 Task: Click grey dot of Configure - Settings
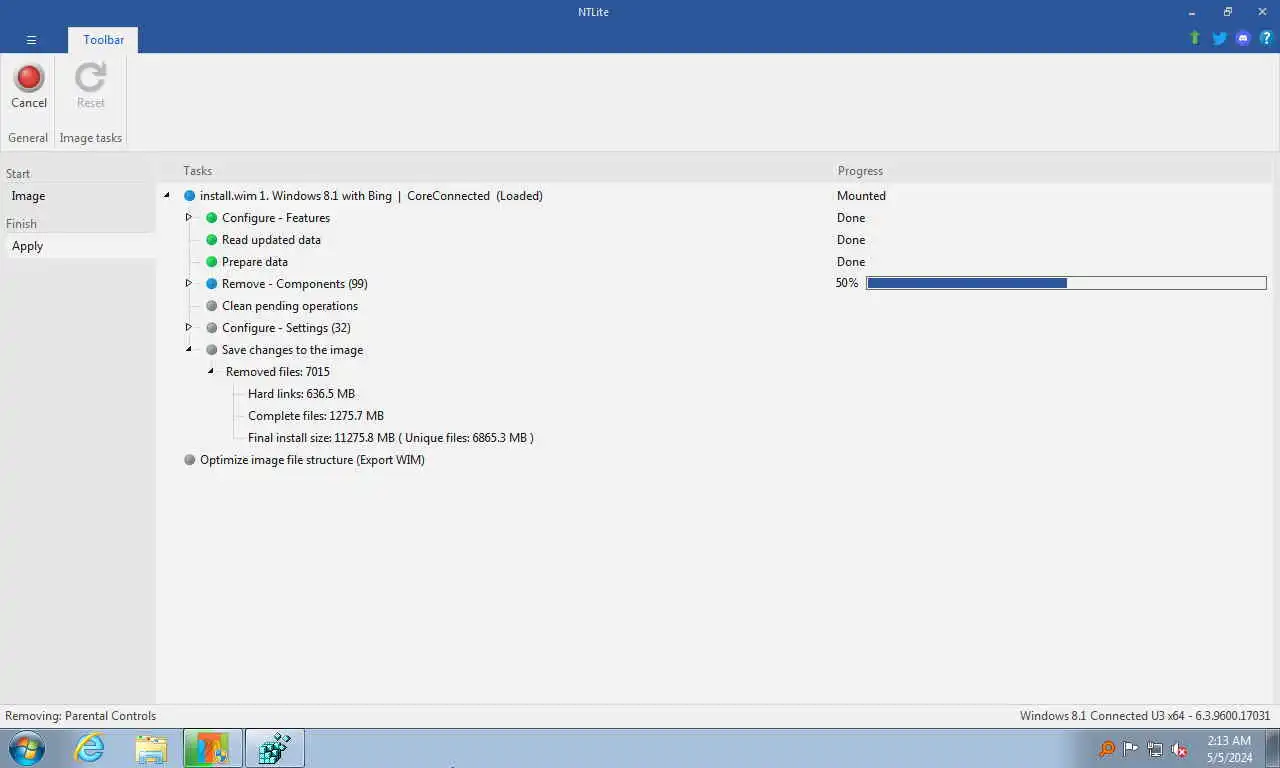[211, 328]
